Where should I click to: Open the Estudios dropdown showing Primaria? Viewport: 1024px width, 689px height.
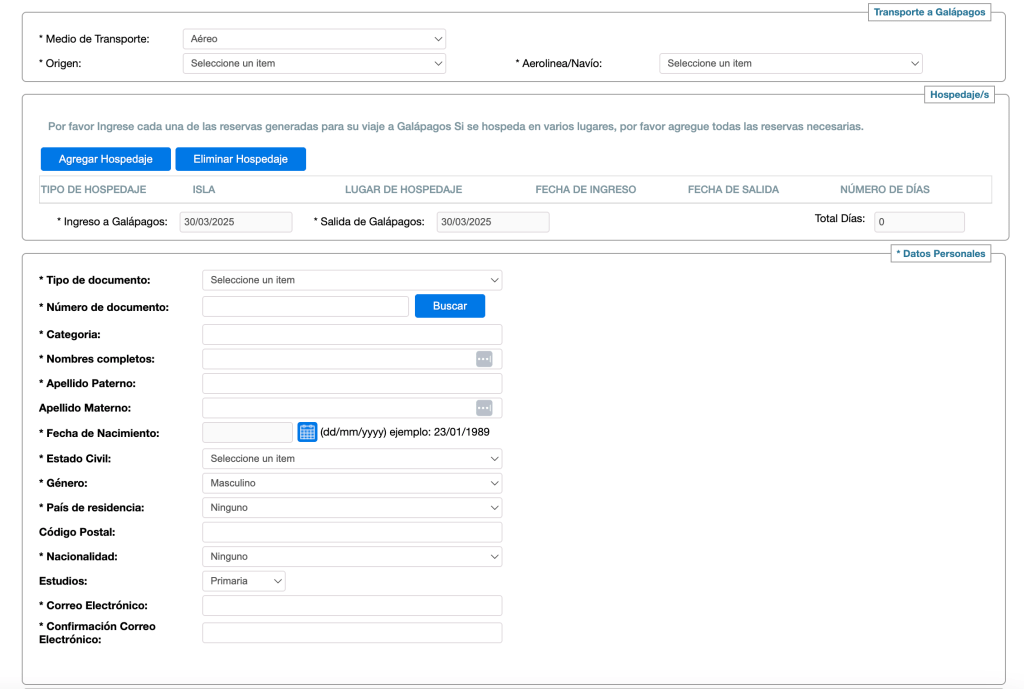(x=244, y=581)
